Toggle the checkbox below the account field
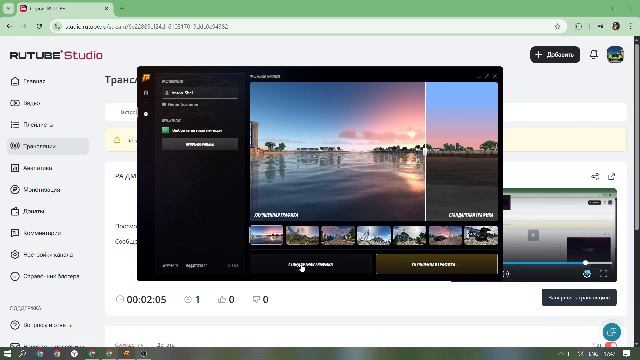This screenshot has height=360, width=640. pos(164,104)
